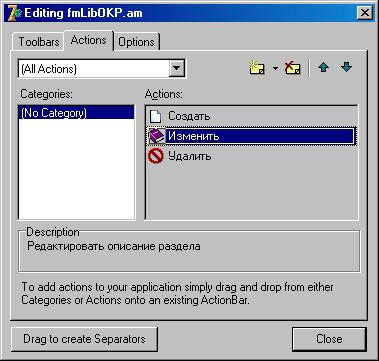Click the Close button

coord(329,339)
